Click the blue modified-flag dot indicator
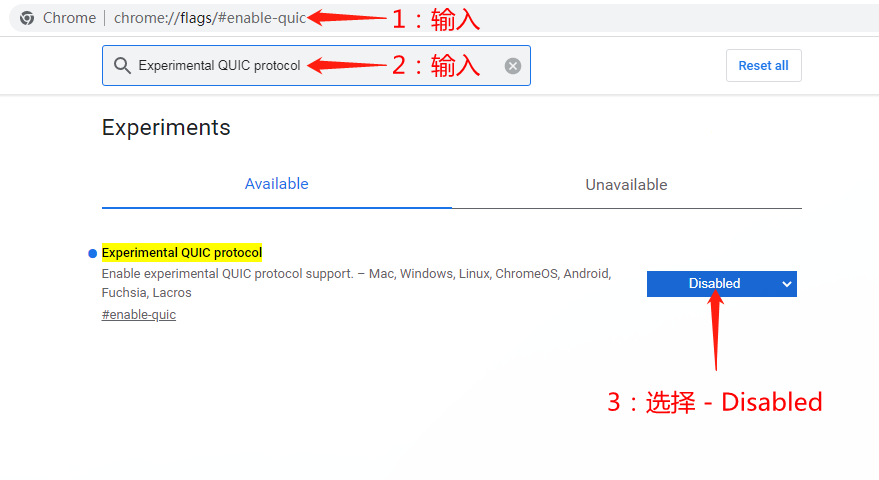Image resolution: width=879 pixels, height=480 pixels. click(92, 253)
